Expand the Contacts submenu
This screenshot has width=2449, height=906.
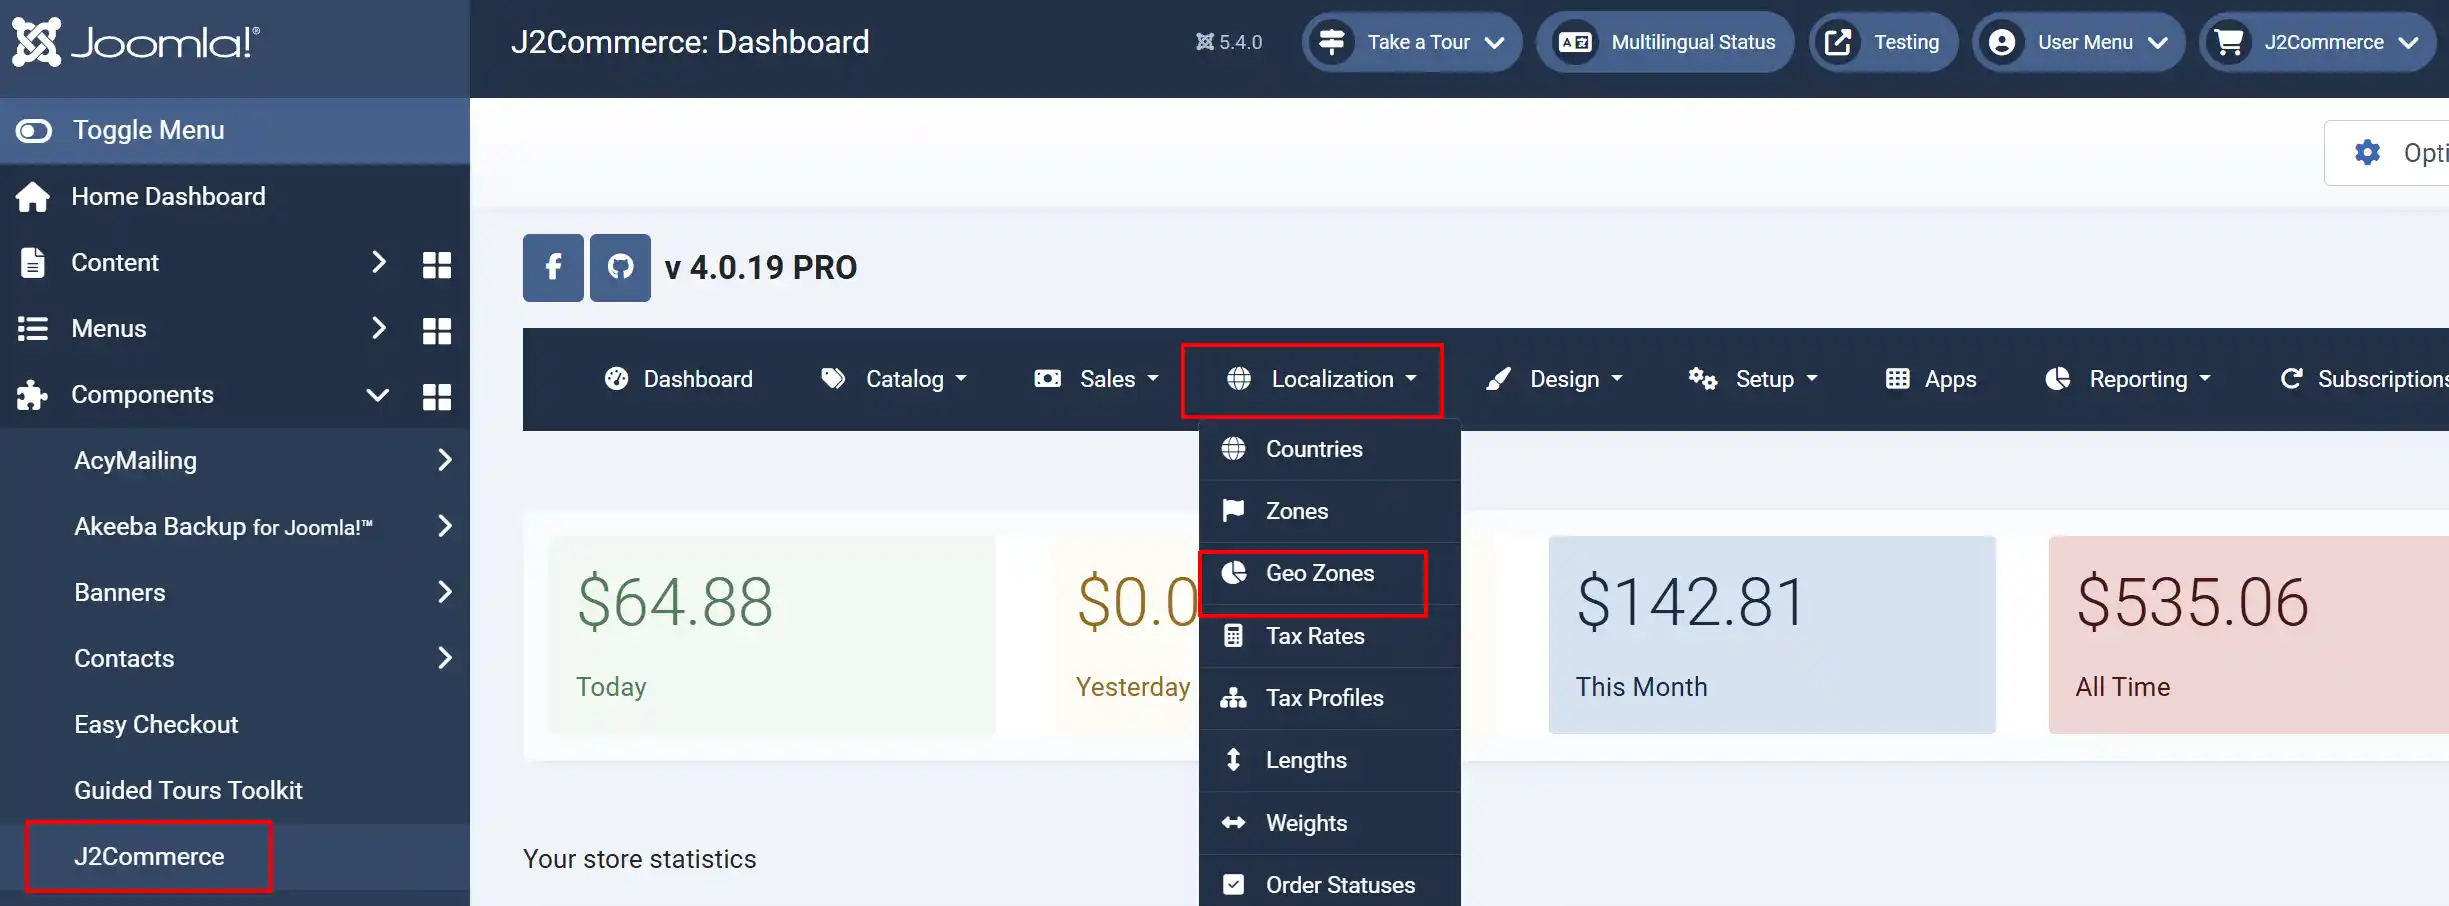tap(445, 658)
